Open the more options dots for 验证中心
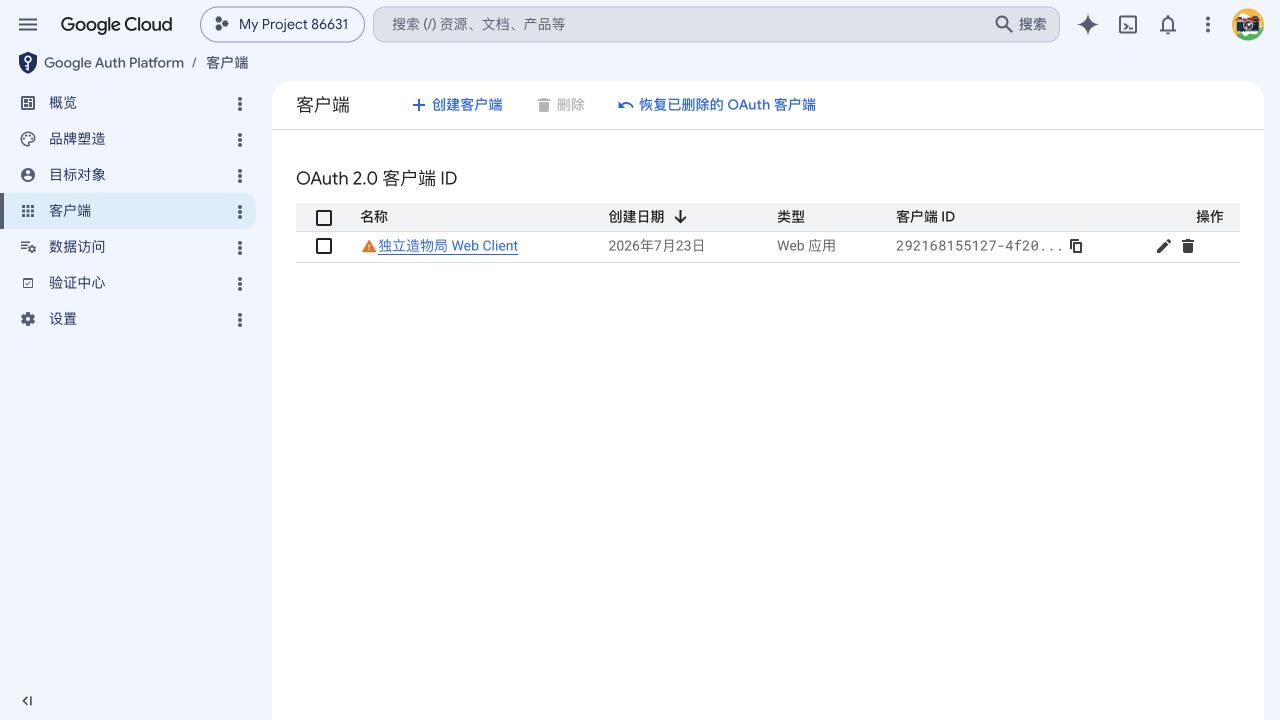The image size is (1280, 720). [x=240, y=284]
